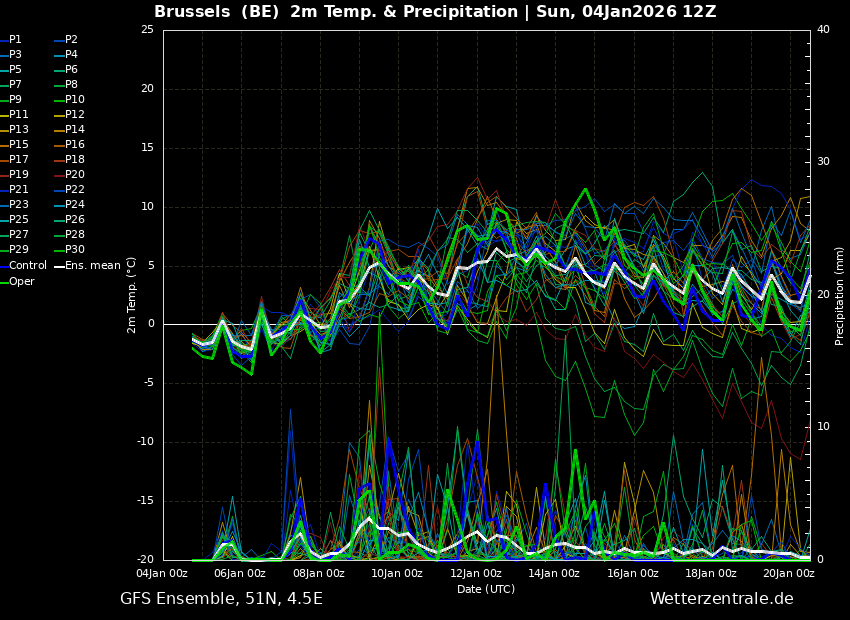Image resolution: width=850 pixels, height=620 pixels.
Task: Select the P13 legend label
Action: 18,130
